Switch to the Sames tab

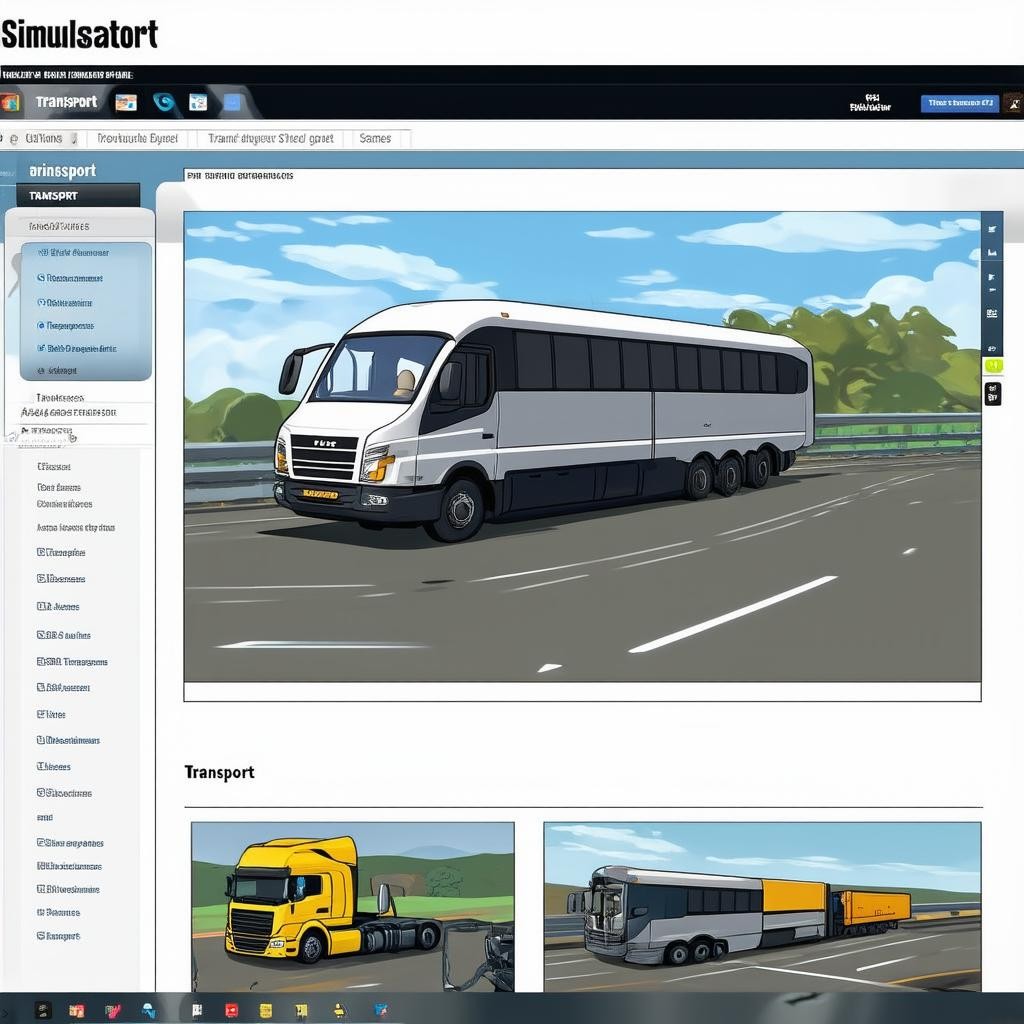point(375,139)
